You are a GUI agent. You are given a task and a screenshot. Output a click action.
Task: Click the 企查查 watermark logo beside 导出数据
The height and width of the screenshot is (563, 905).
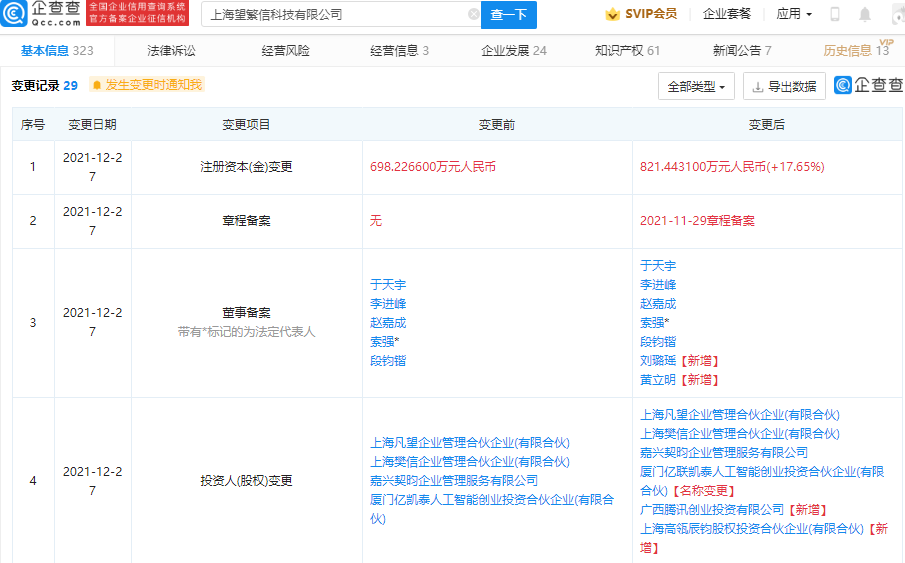[x=869, y=85]
